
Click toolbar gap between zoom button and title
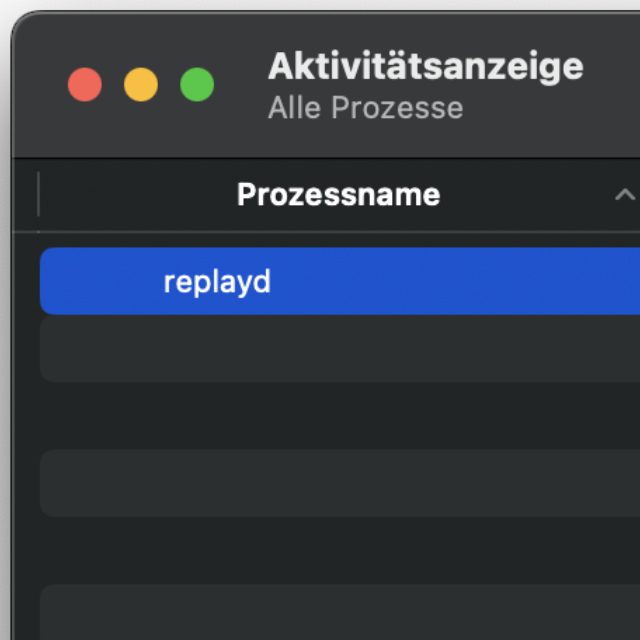(x=241, y=85)
